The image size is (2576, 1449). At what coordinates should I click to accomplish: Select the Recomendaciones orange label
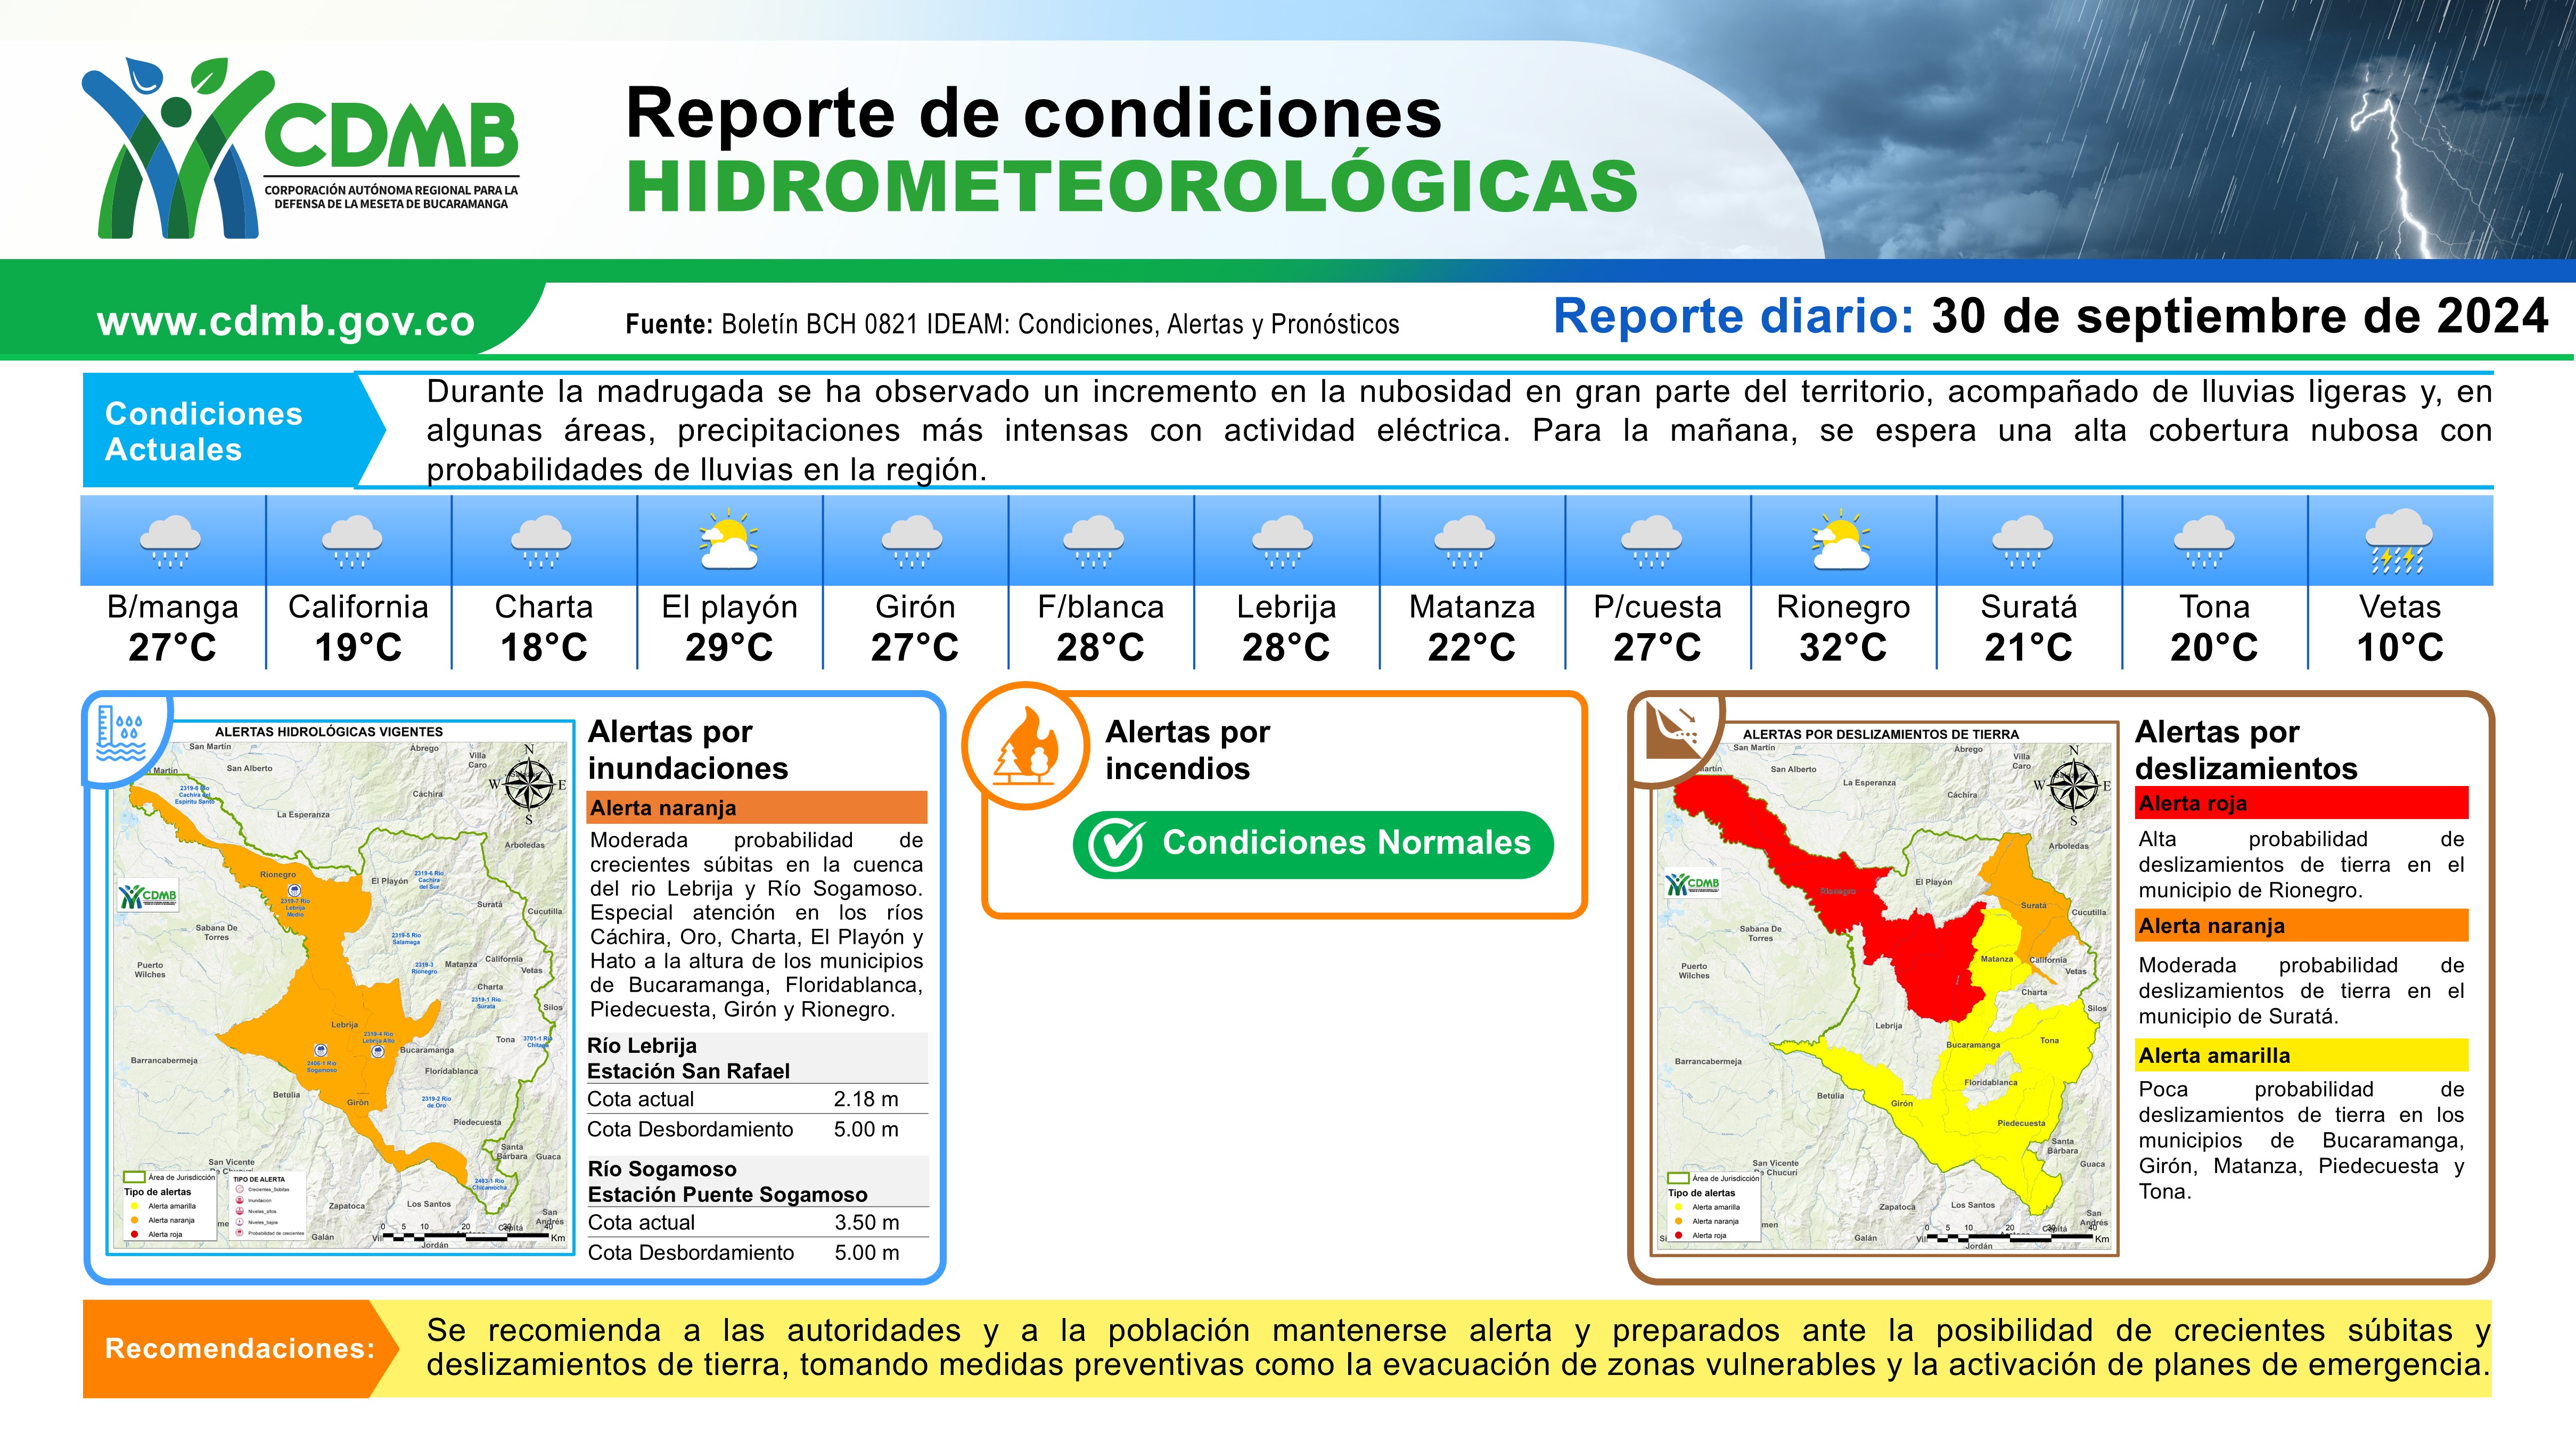click(238, 1348)
